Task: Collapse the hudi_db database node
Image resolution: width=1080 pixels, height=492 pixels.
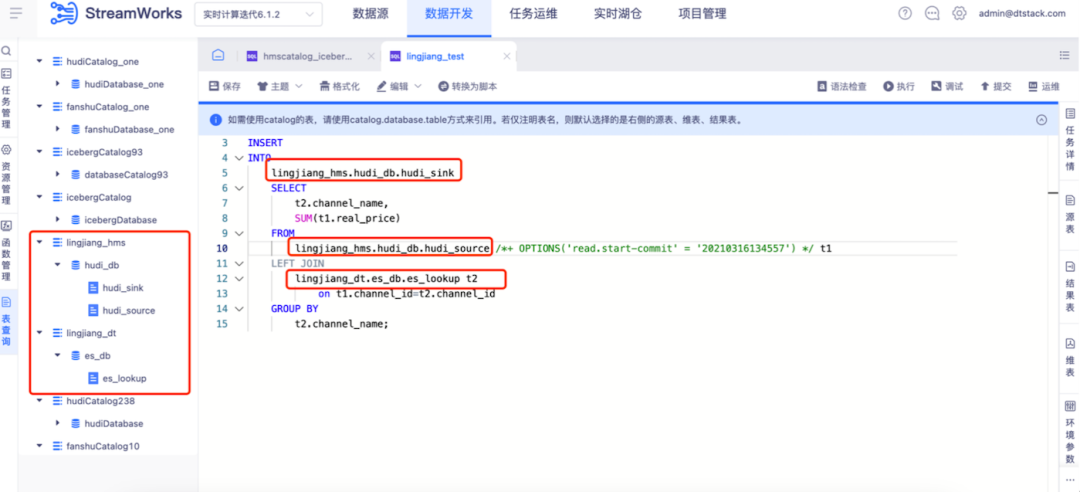Action: 57,265
